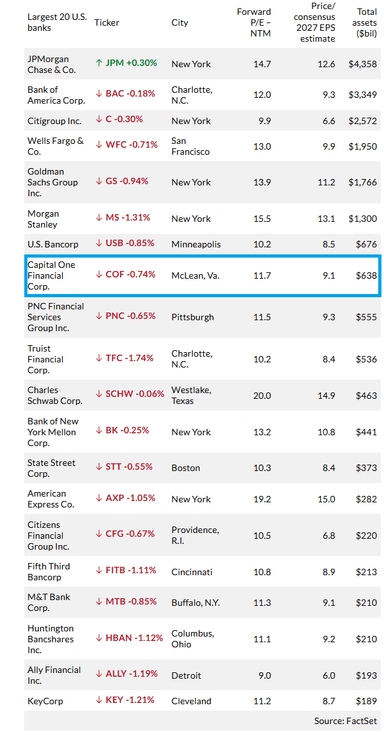
Task: Click the FITB -1.11% ticker
Action: pos(126,570)
